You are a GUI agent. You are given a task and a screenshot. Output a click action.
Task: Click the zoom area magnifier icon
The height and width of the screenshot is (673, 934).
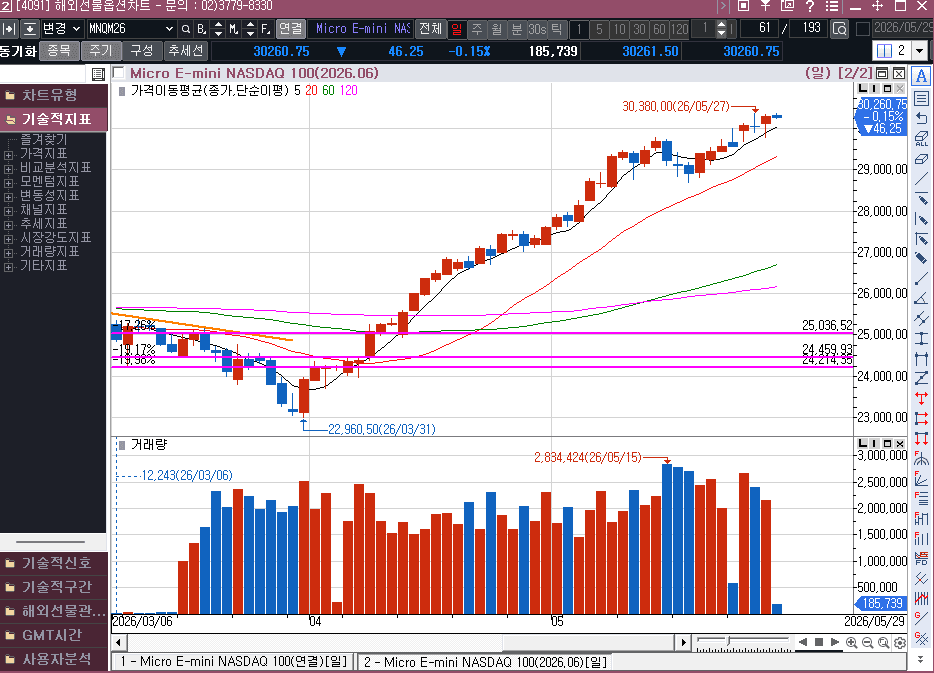tap(884, 643)
